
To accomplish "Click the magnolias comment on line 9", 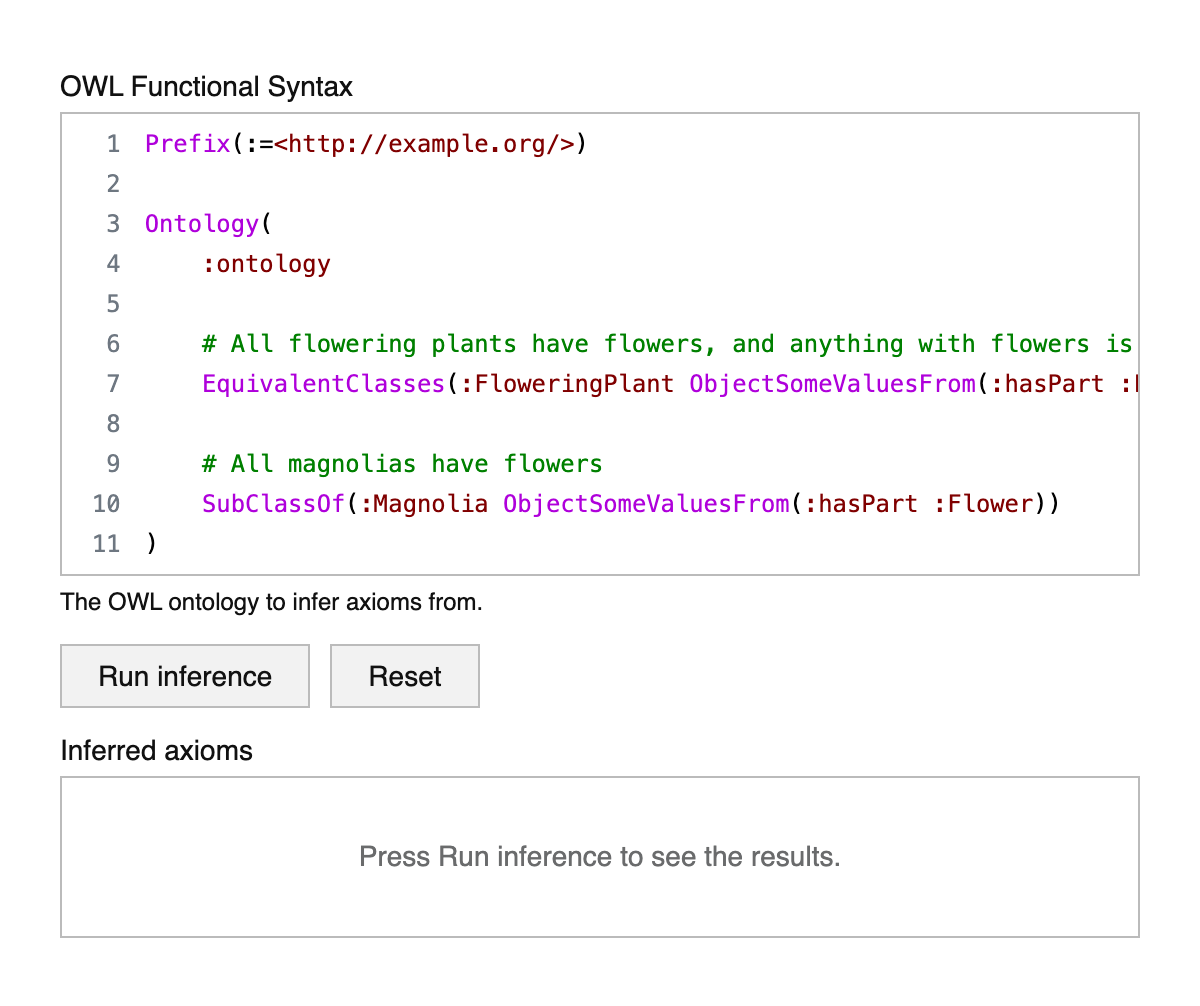I will click(402, 464).
